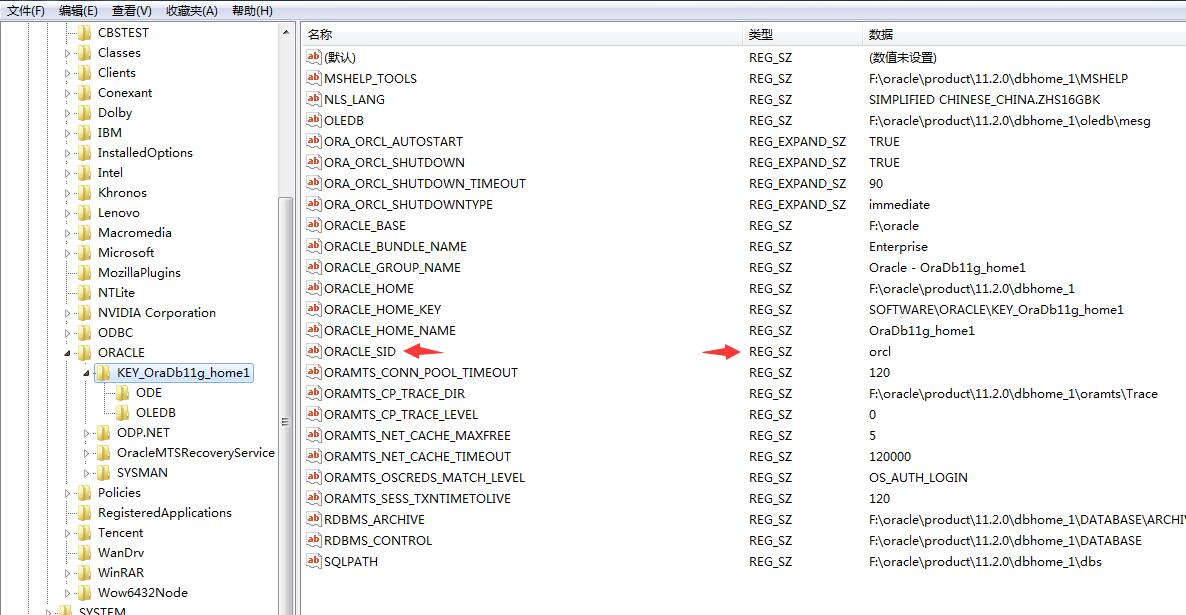Open the 文件(F) menu

pos(26,11)
